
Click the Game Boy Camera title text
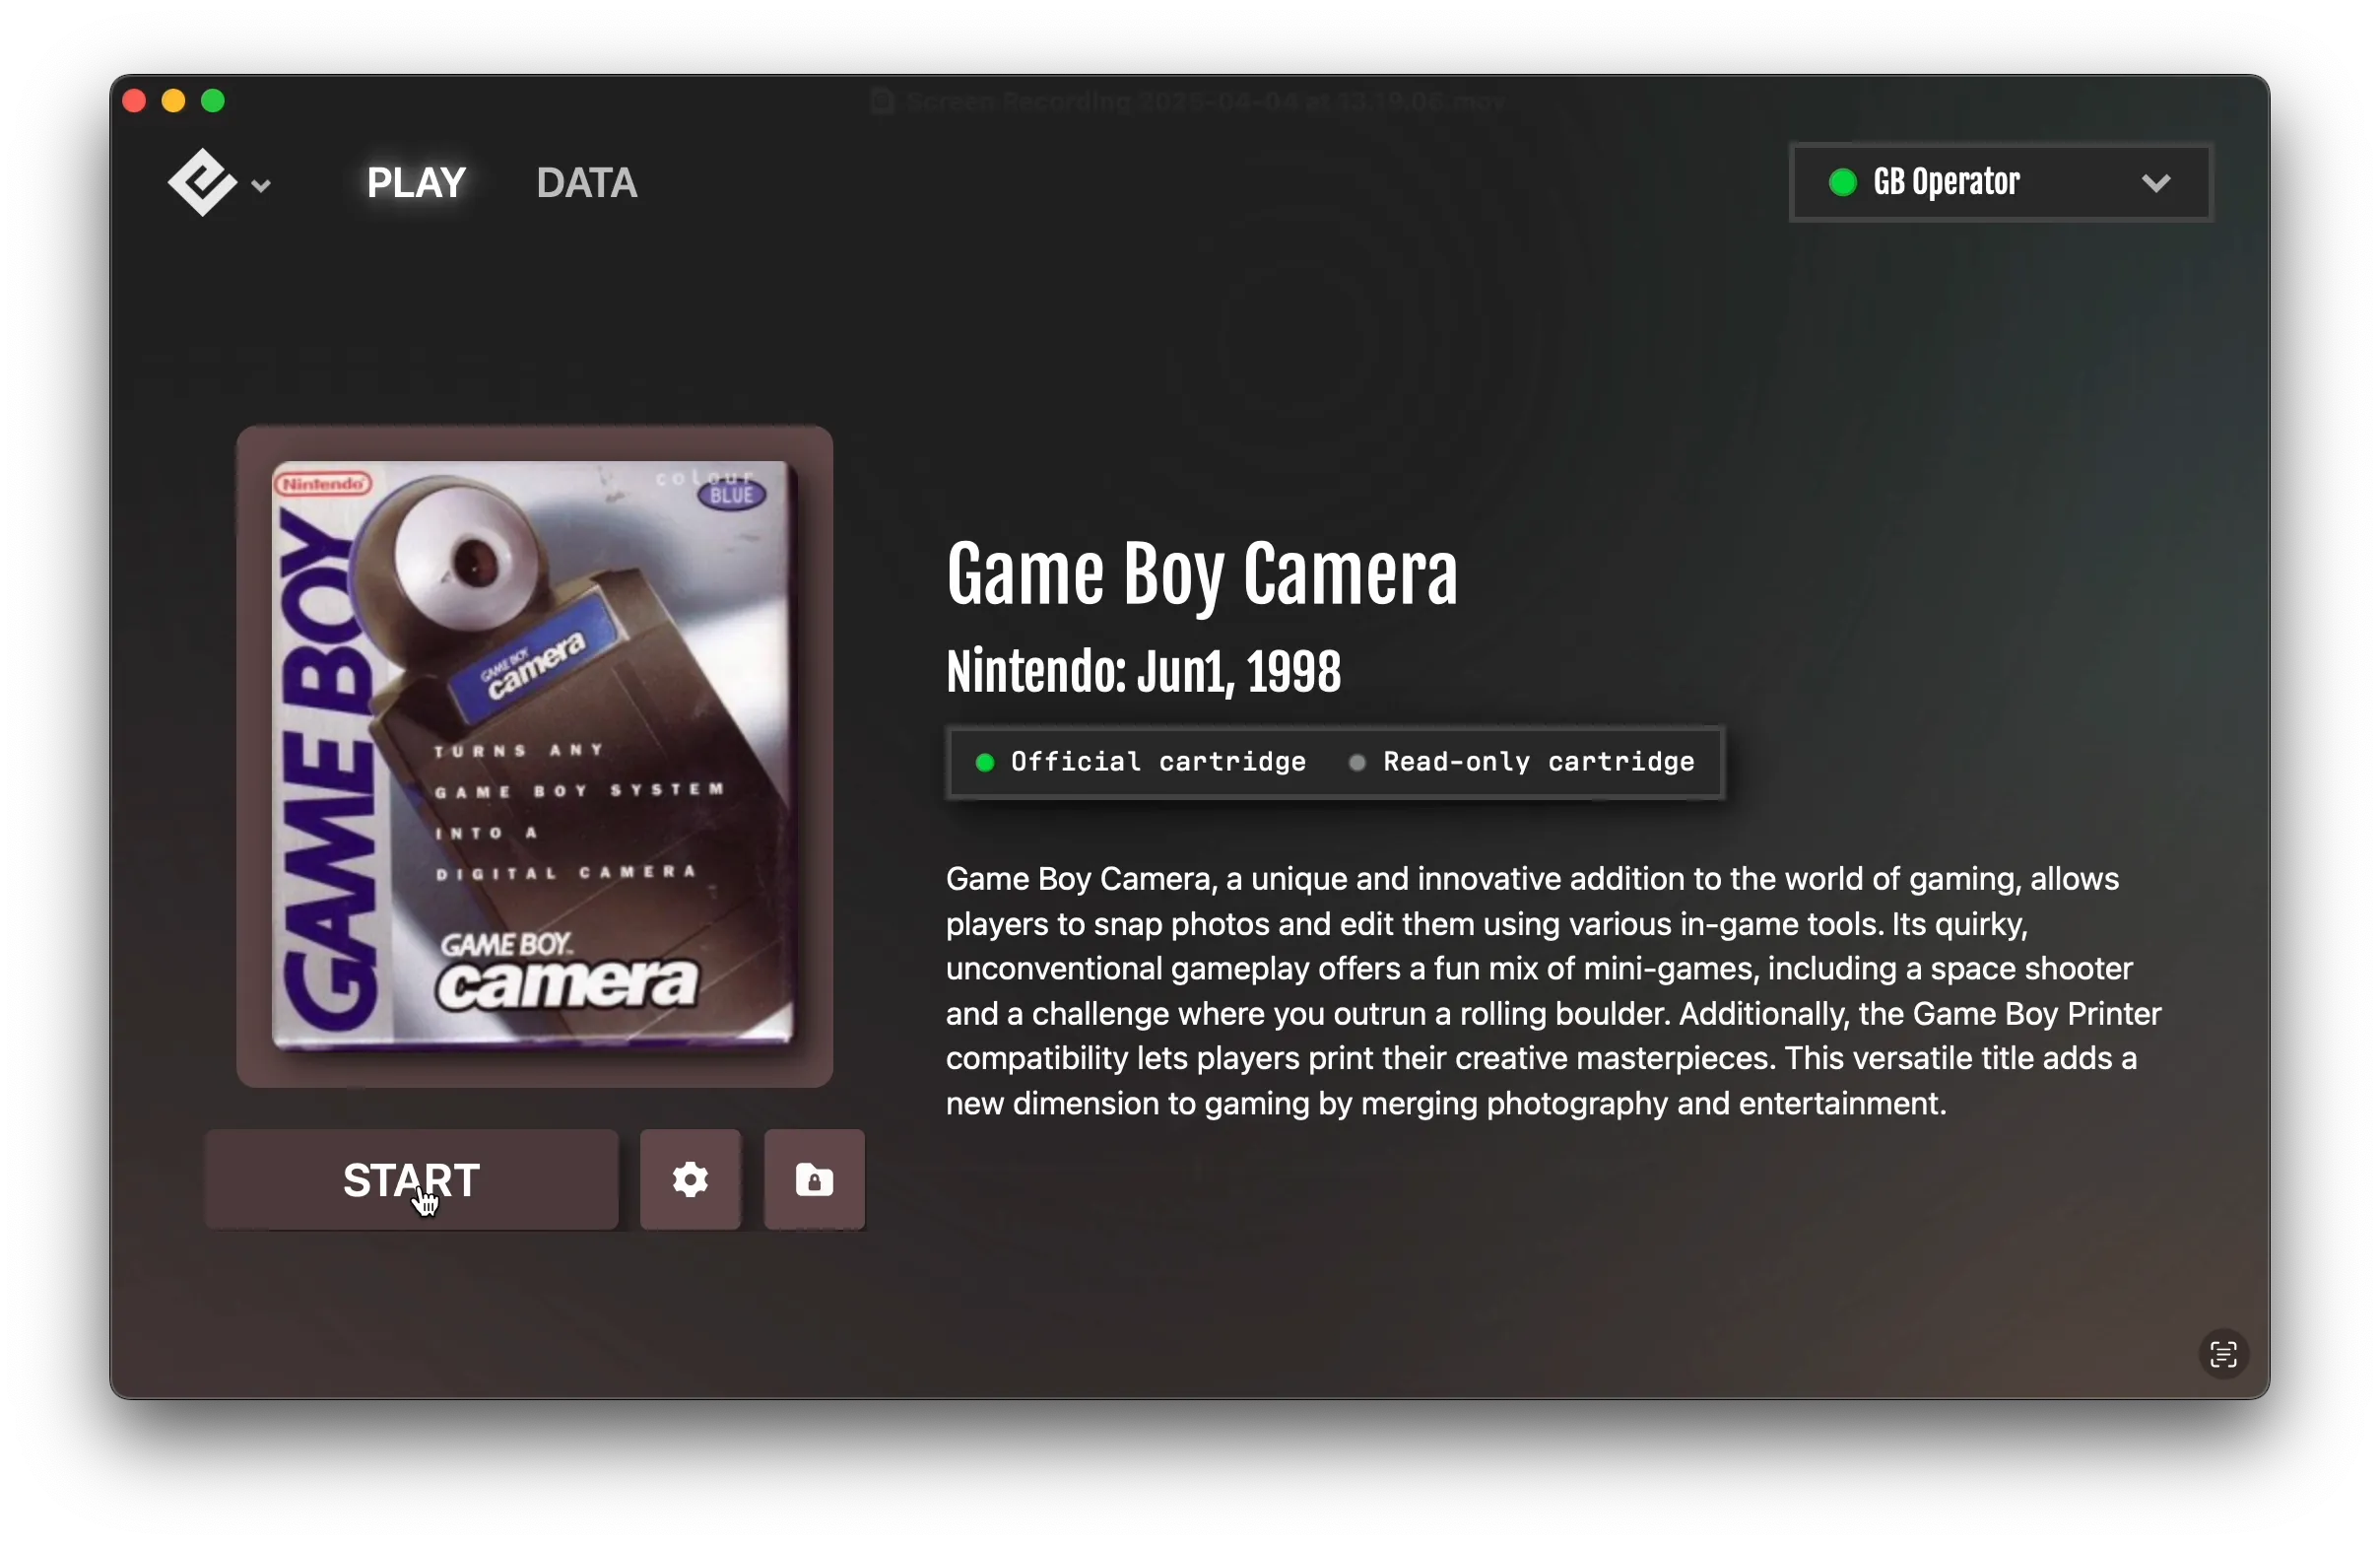(1200, 573)
